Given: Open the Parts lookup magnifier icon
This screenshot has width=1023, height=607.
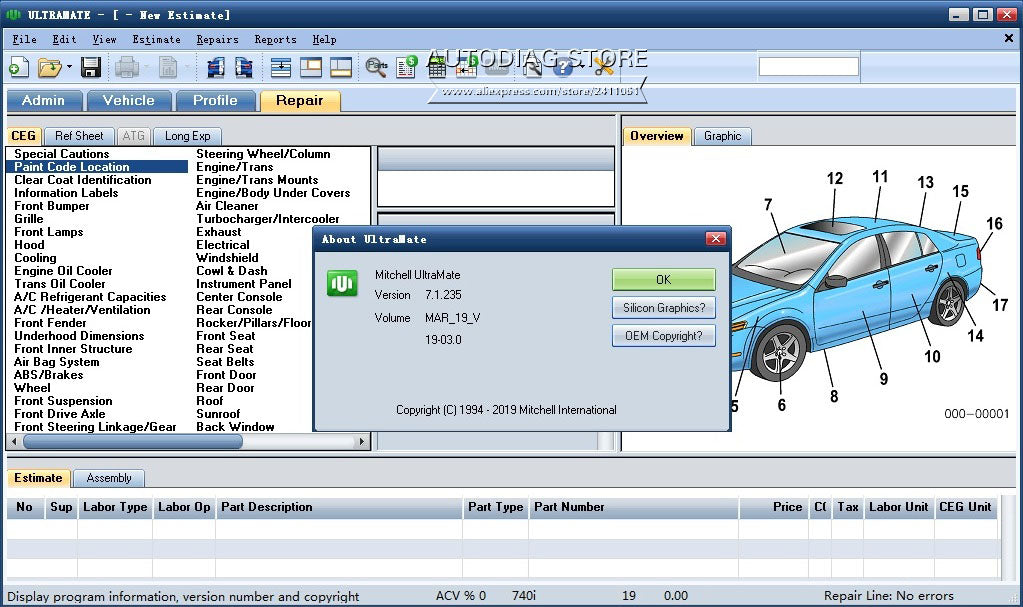Looking at the screenshot, I should tap(375, 67).
